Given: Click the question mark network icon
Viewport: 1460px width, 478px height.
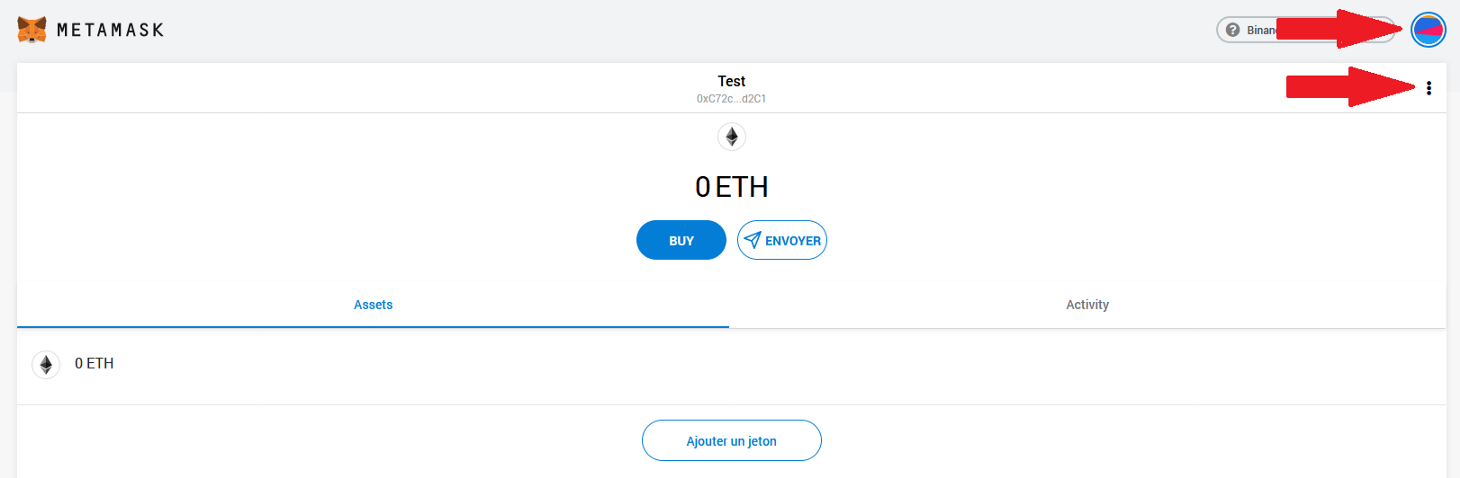Looking at the screenshot, I should coord(1233,30).
